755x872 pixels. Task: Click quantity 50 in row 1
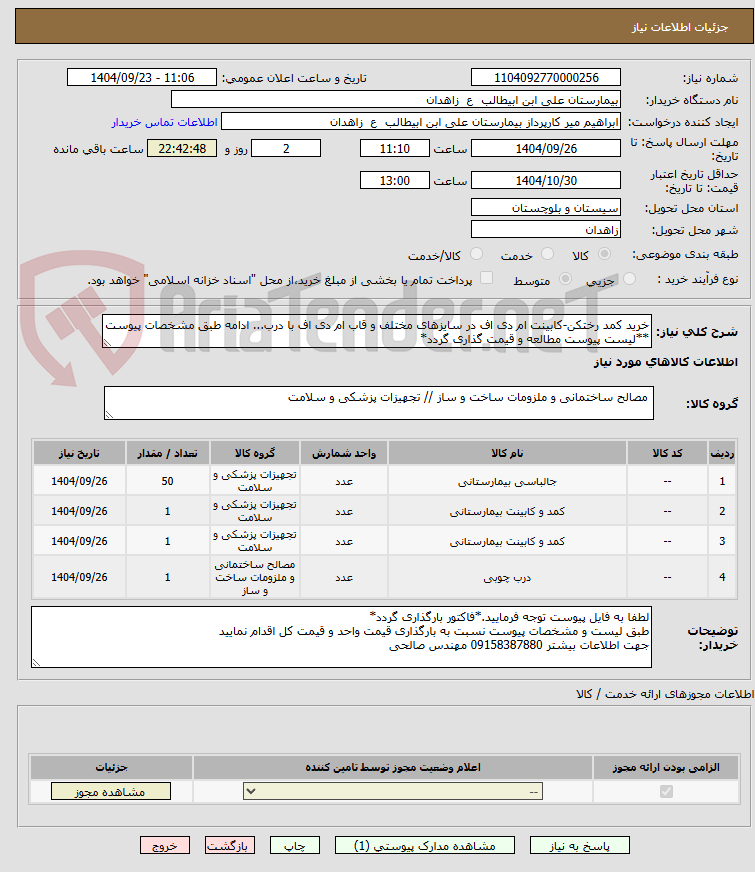(x=167, y=482)
